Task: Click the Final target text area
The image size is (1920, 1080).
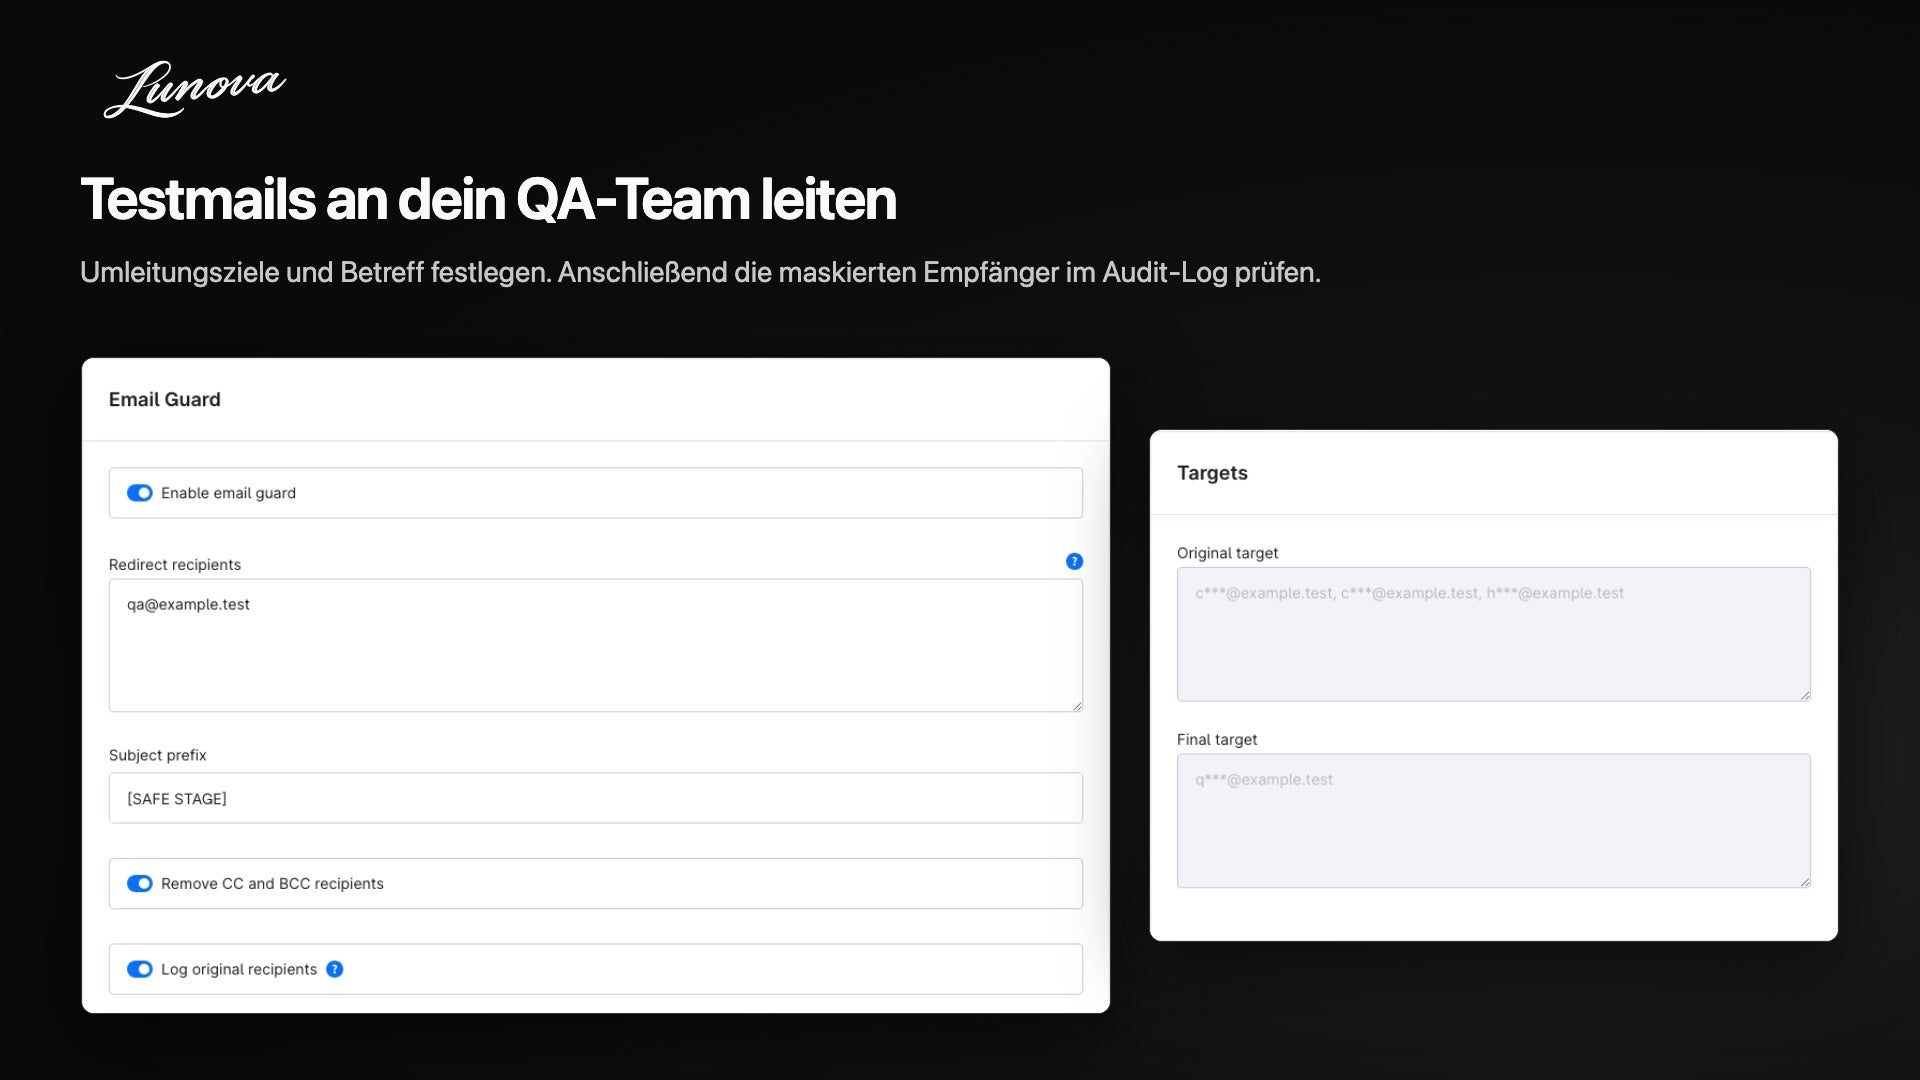Action: coord(1493,821)
